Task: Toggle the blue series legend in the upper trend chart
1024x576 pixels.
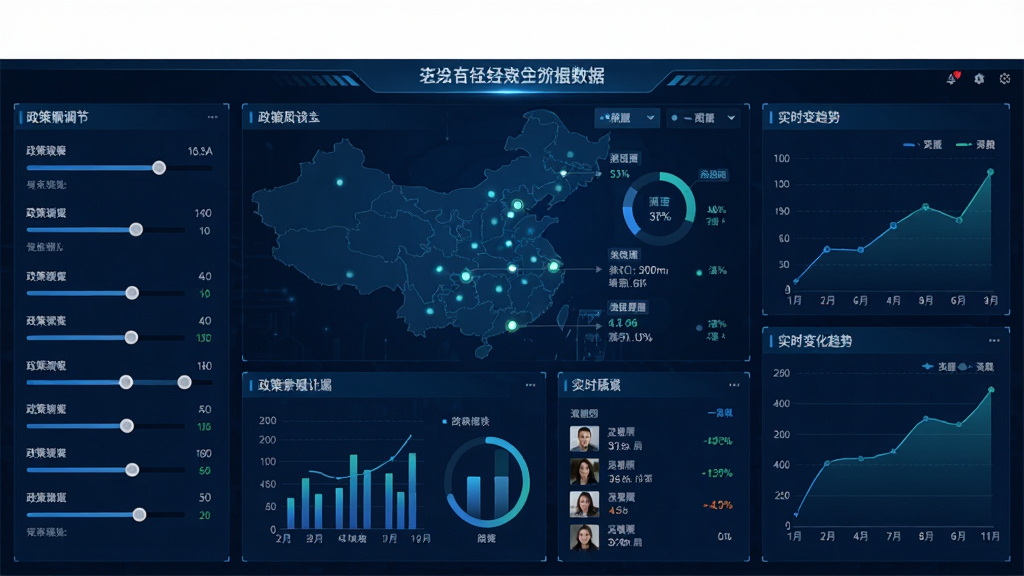Action: click(922, 145)
